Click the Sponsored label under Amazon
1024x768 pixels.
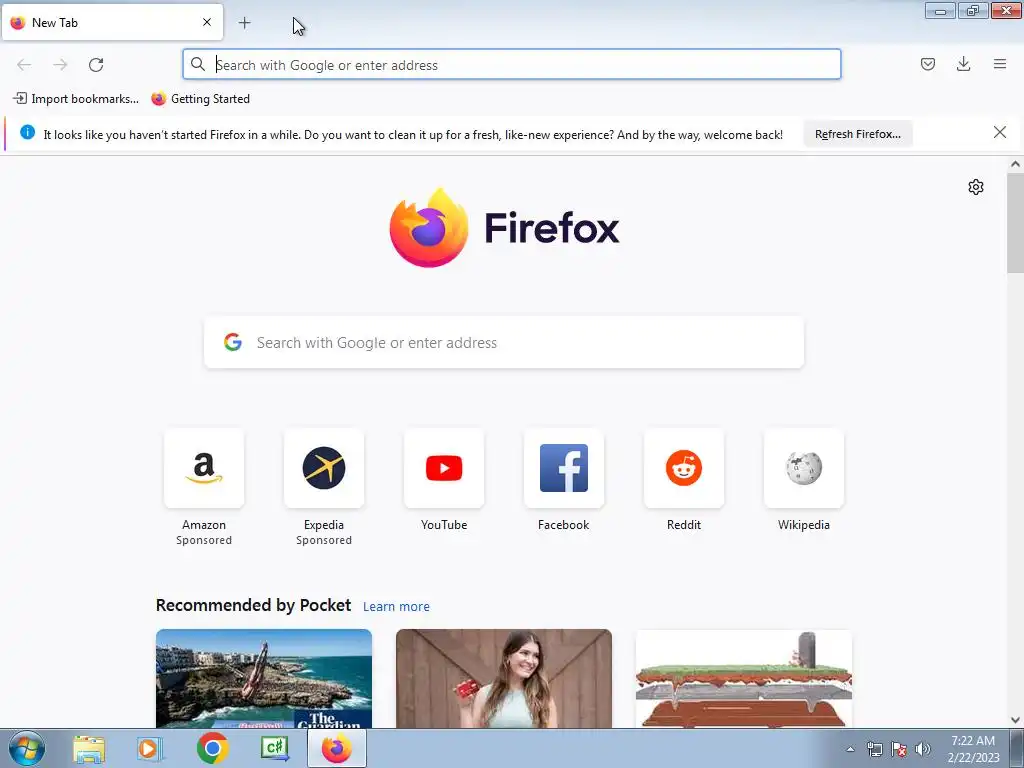click(204, 540)
